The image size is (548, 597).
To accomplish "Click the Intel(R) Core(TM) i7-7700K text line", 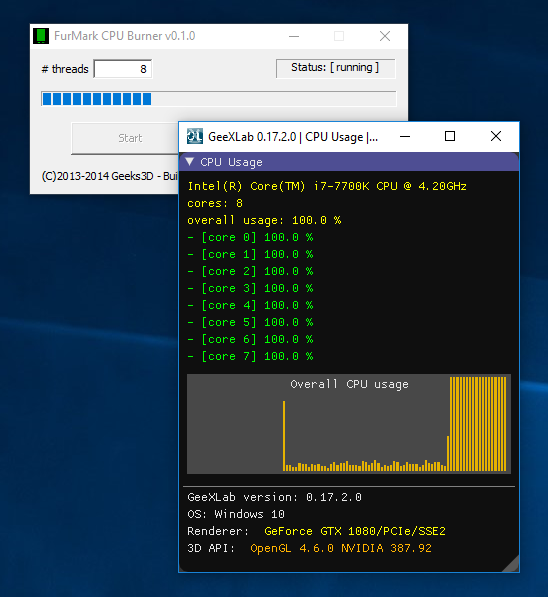I will pos(327,186).
